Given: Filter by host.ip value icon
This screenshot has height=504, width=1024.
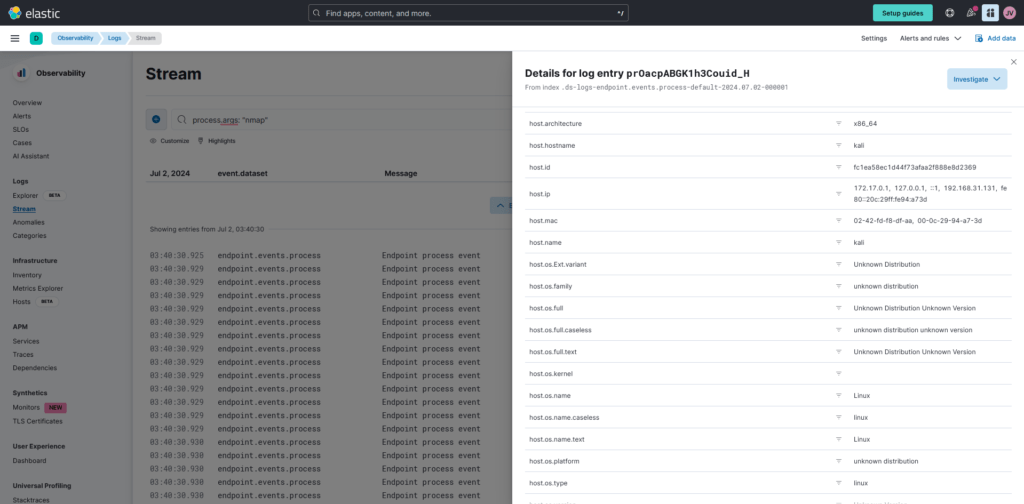Looking at the screenshot, I should pos(839,194).
